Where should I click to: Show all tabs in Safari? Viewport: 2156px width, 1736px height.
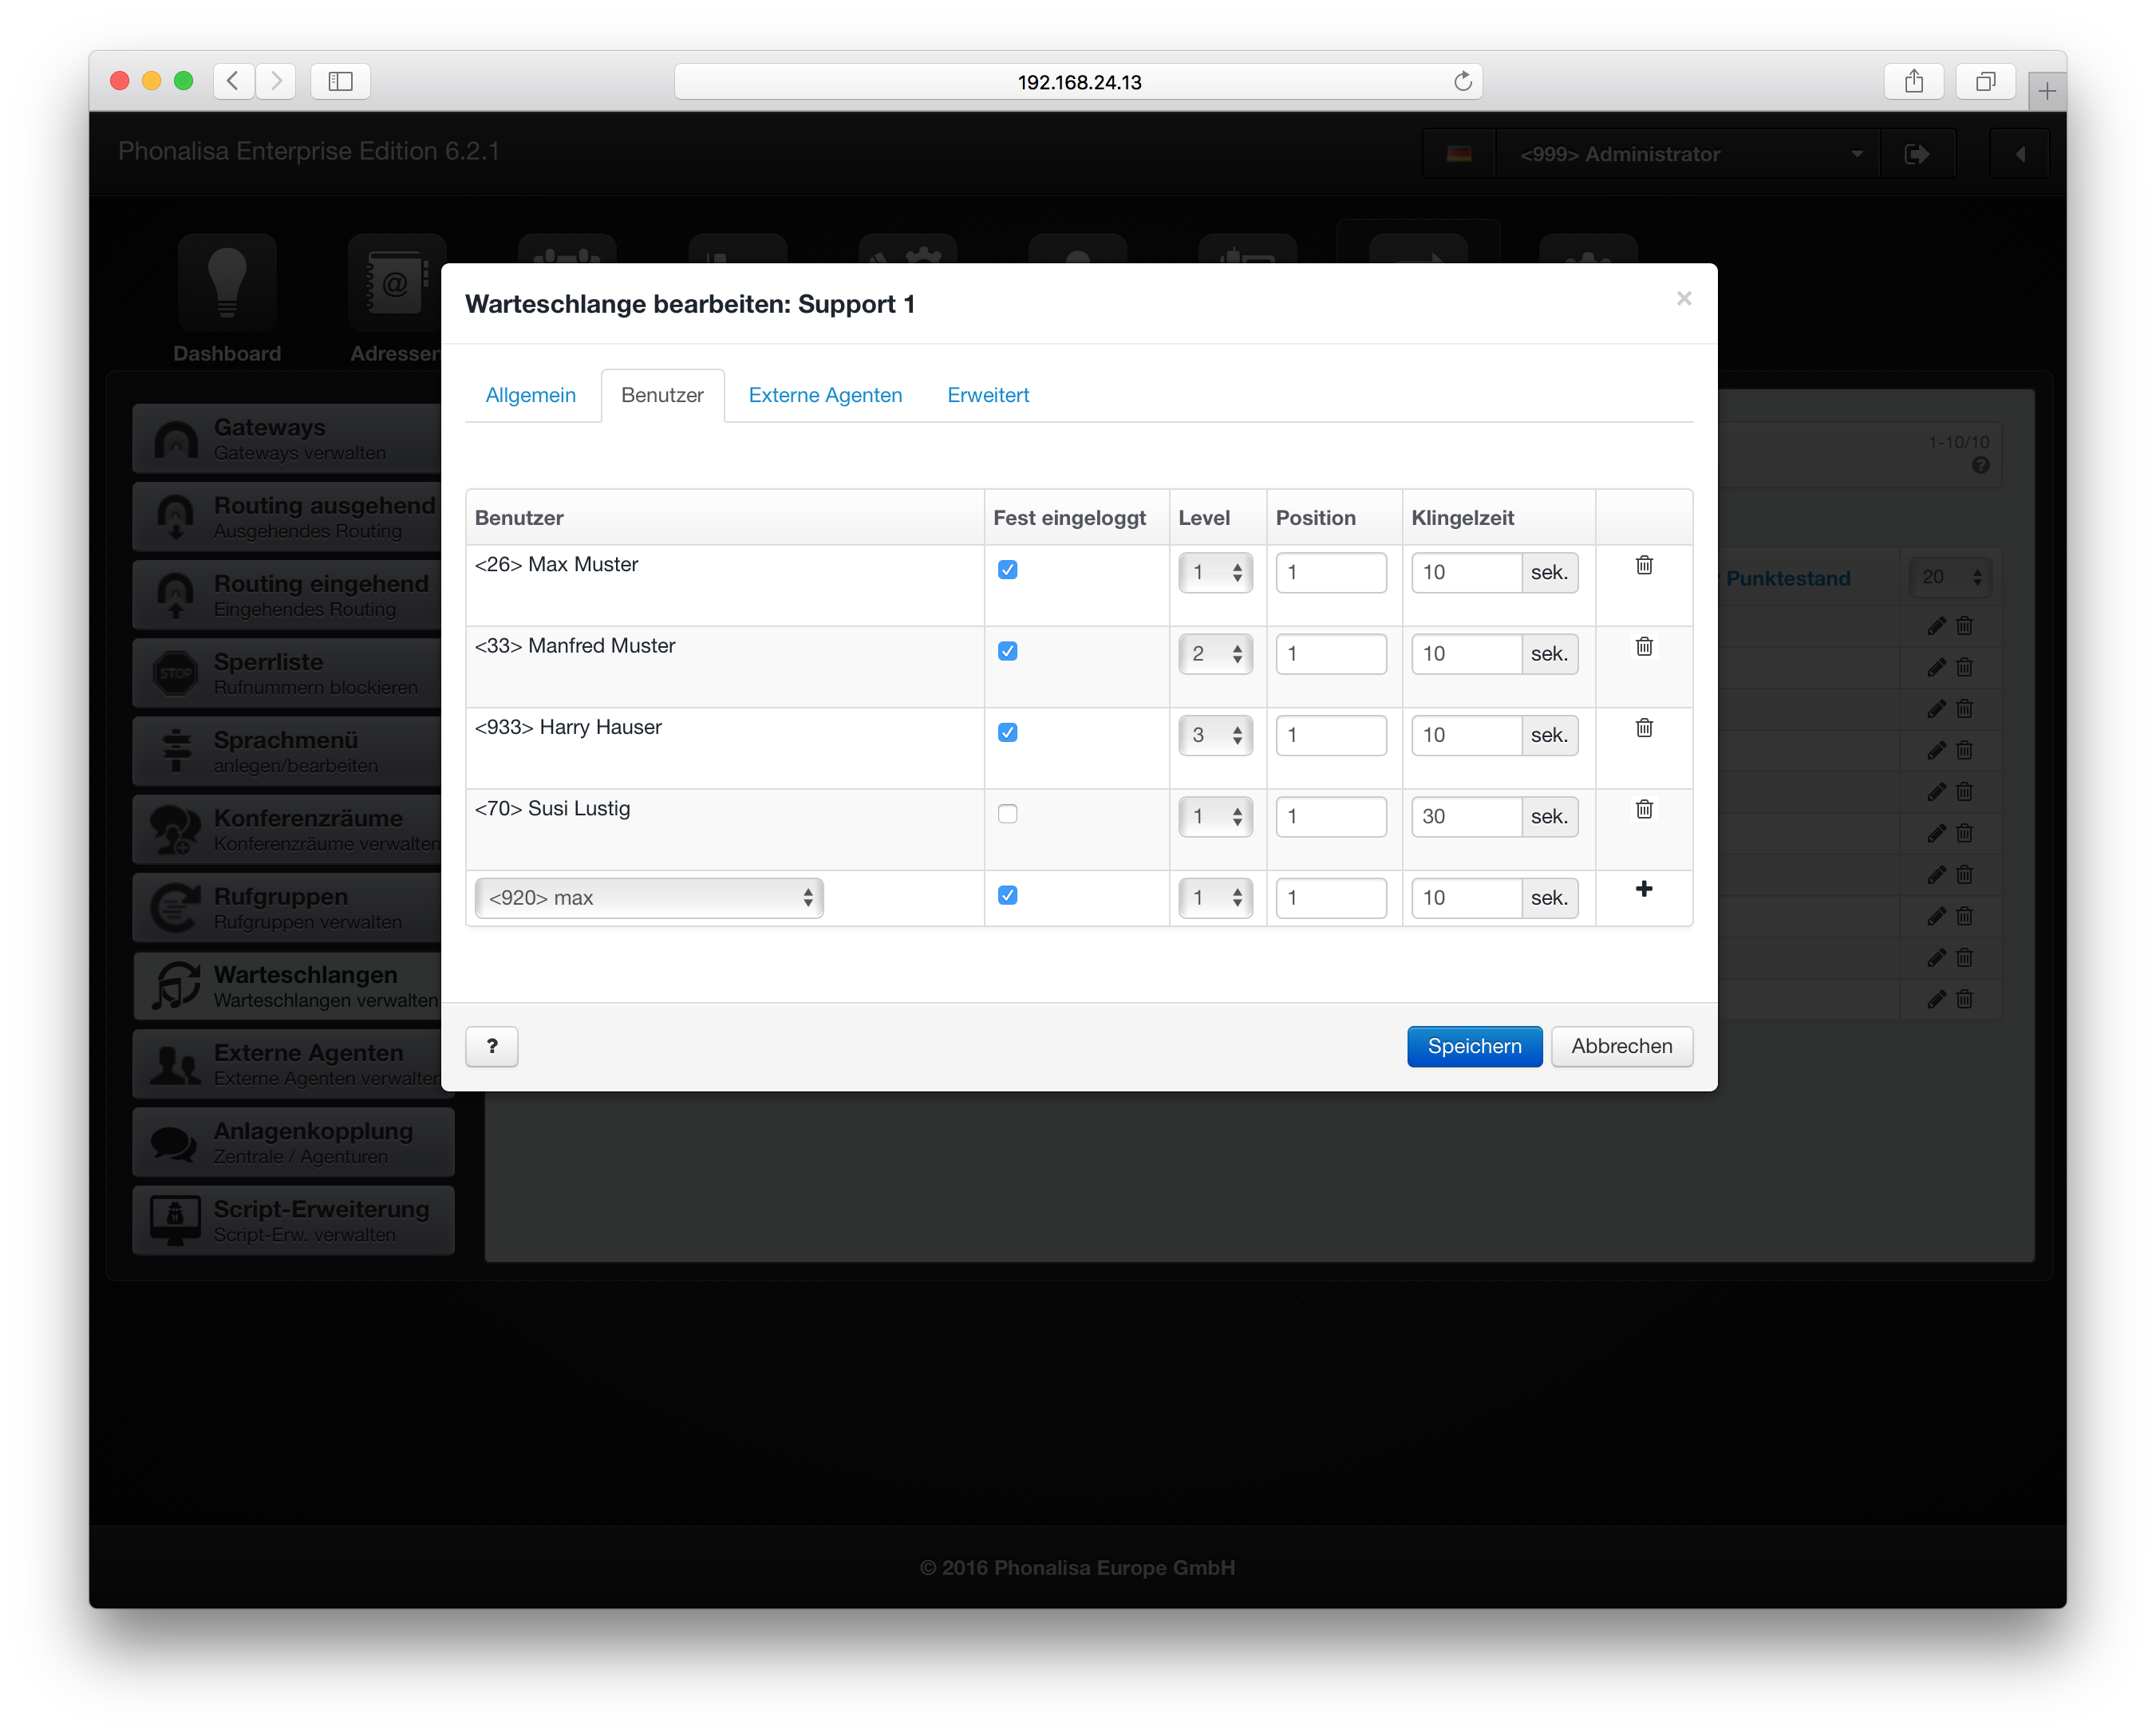click(1986, 81)
